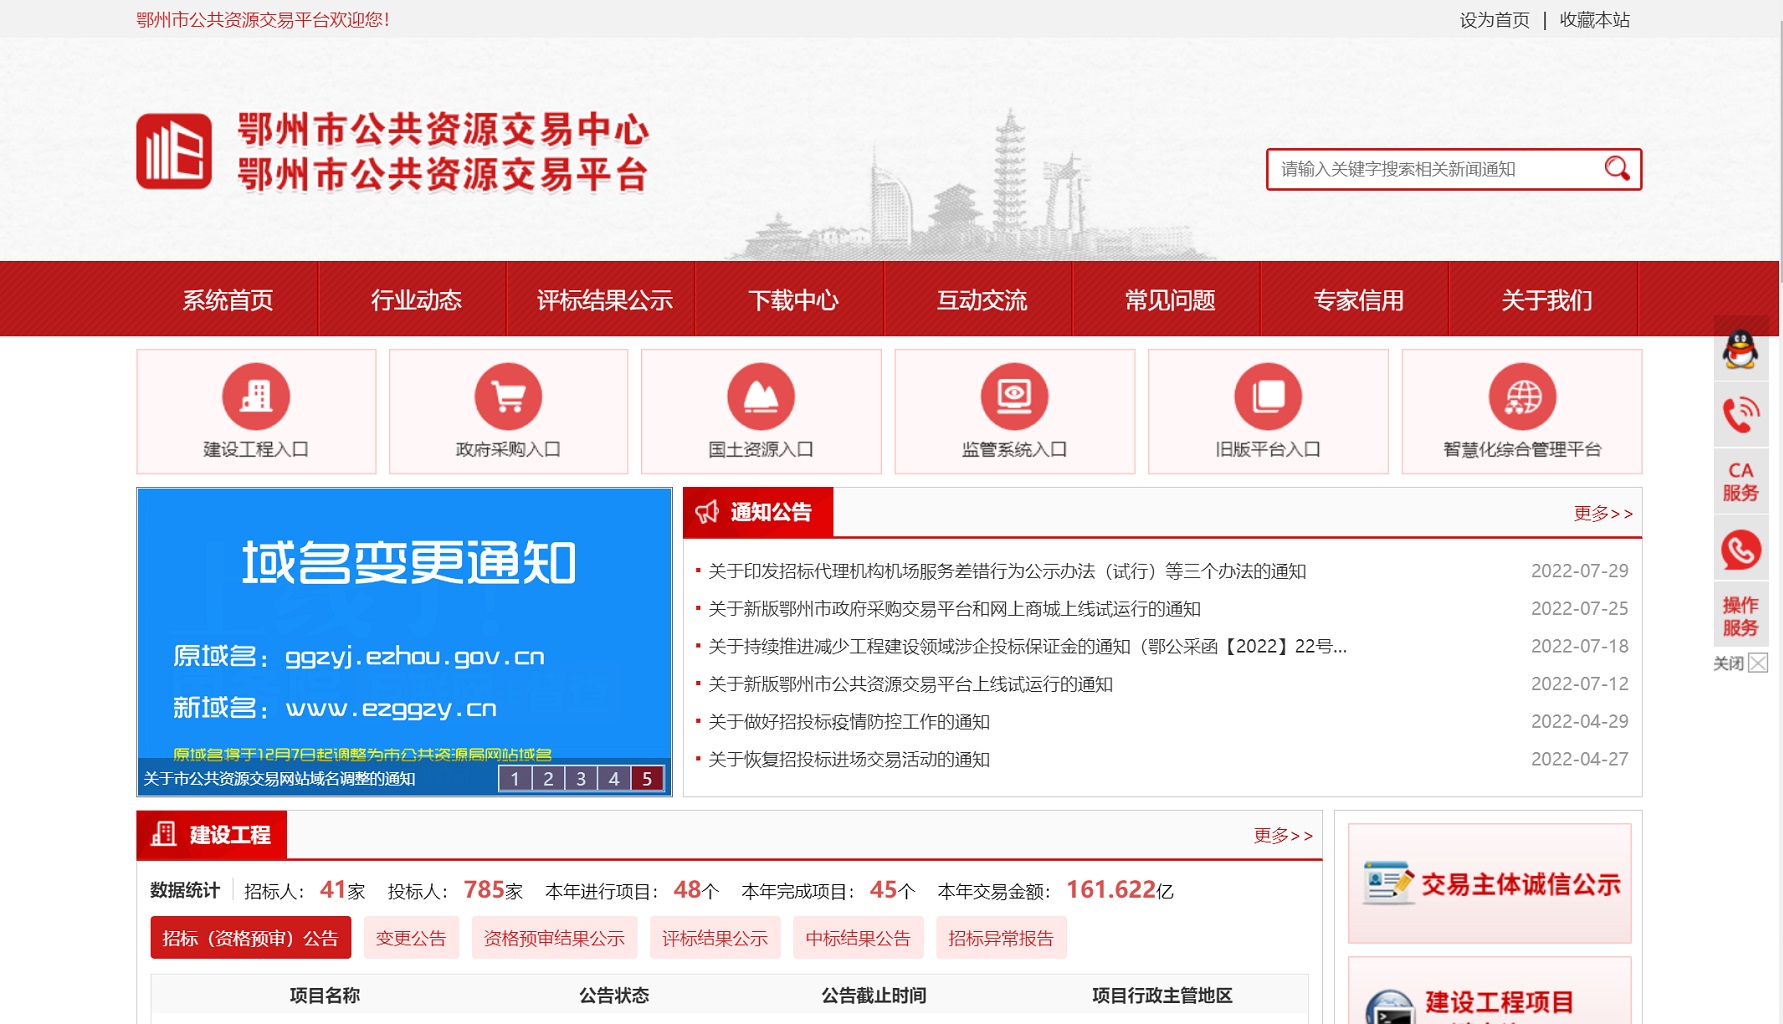
Task: Open 互动交流 in the navigation bar
Action: [x=982, y=300]
